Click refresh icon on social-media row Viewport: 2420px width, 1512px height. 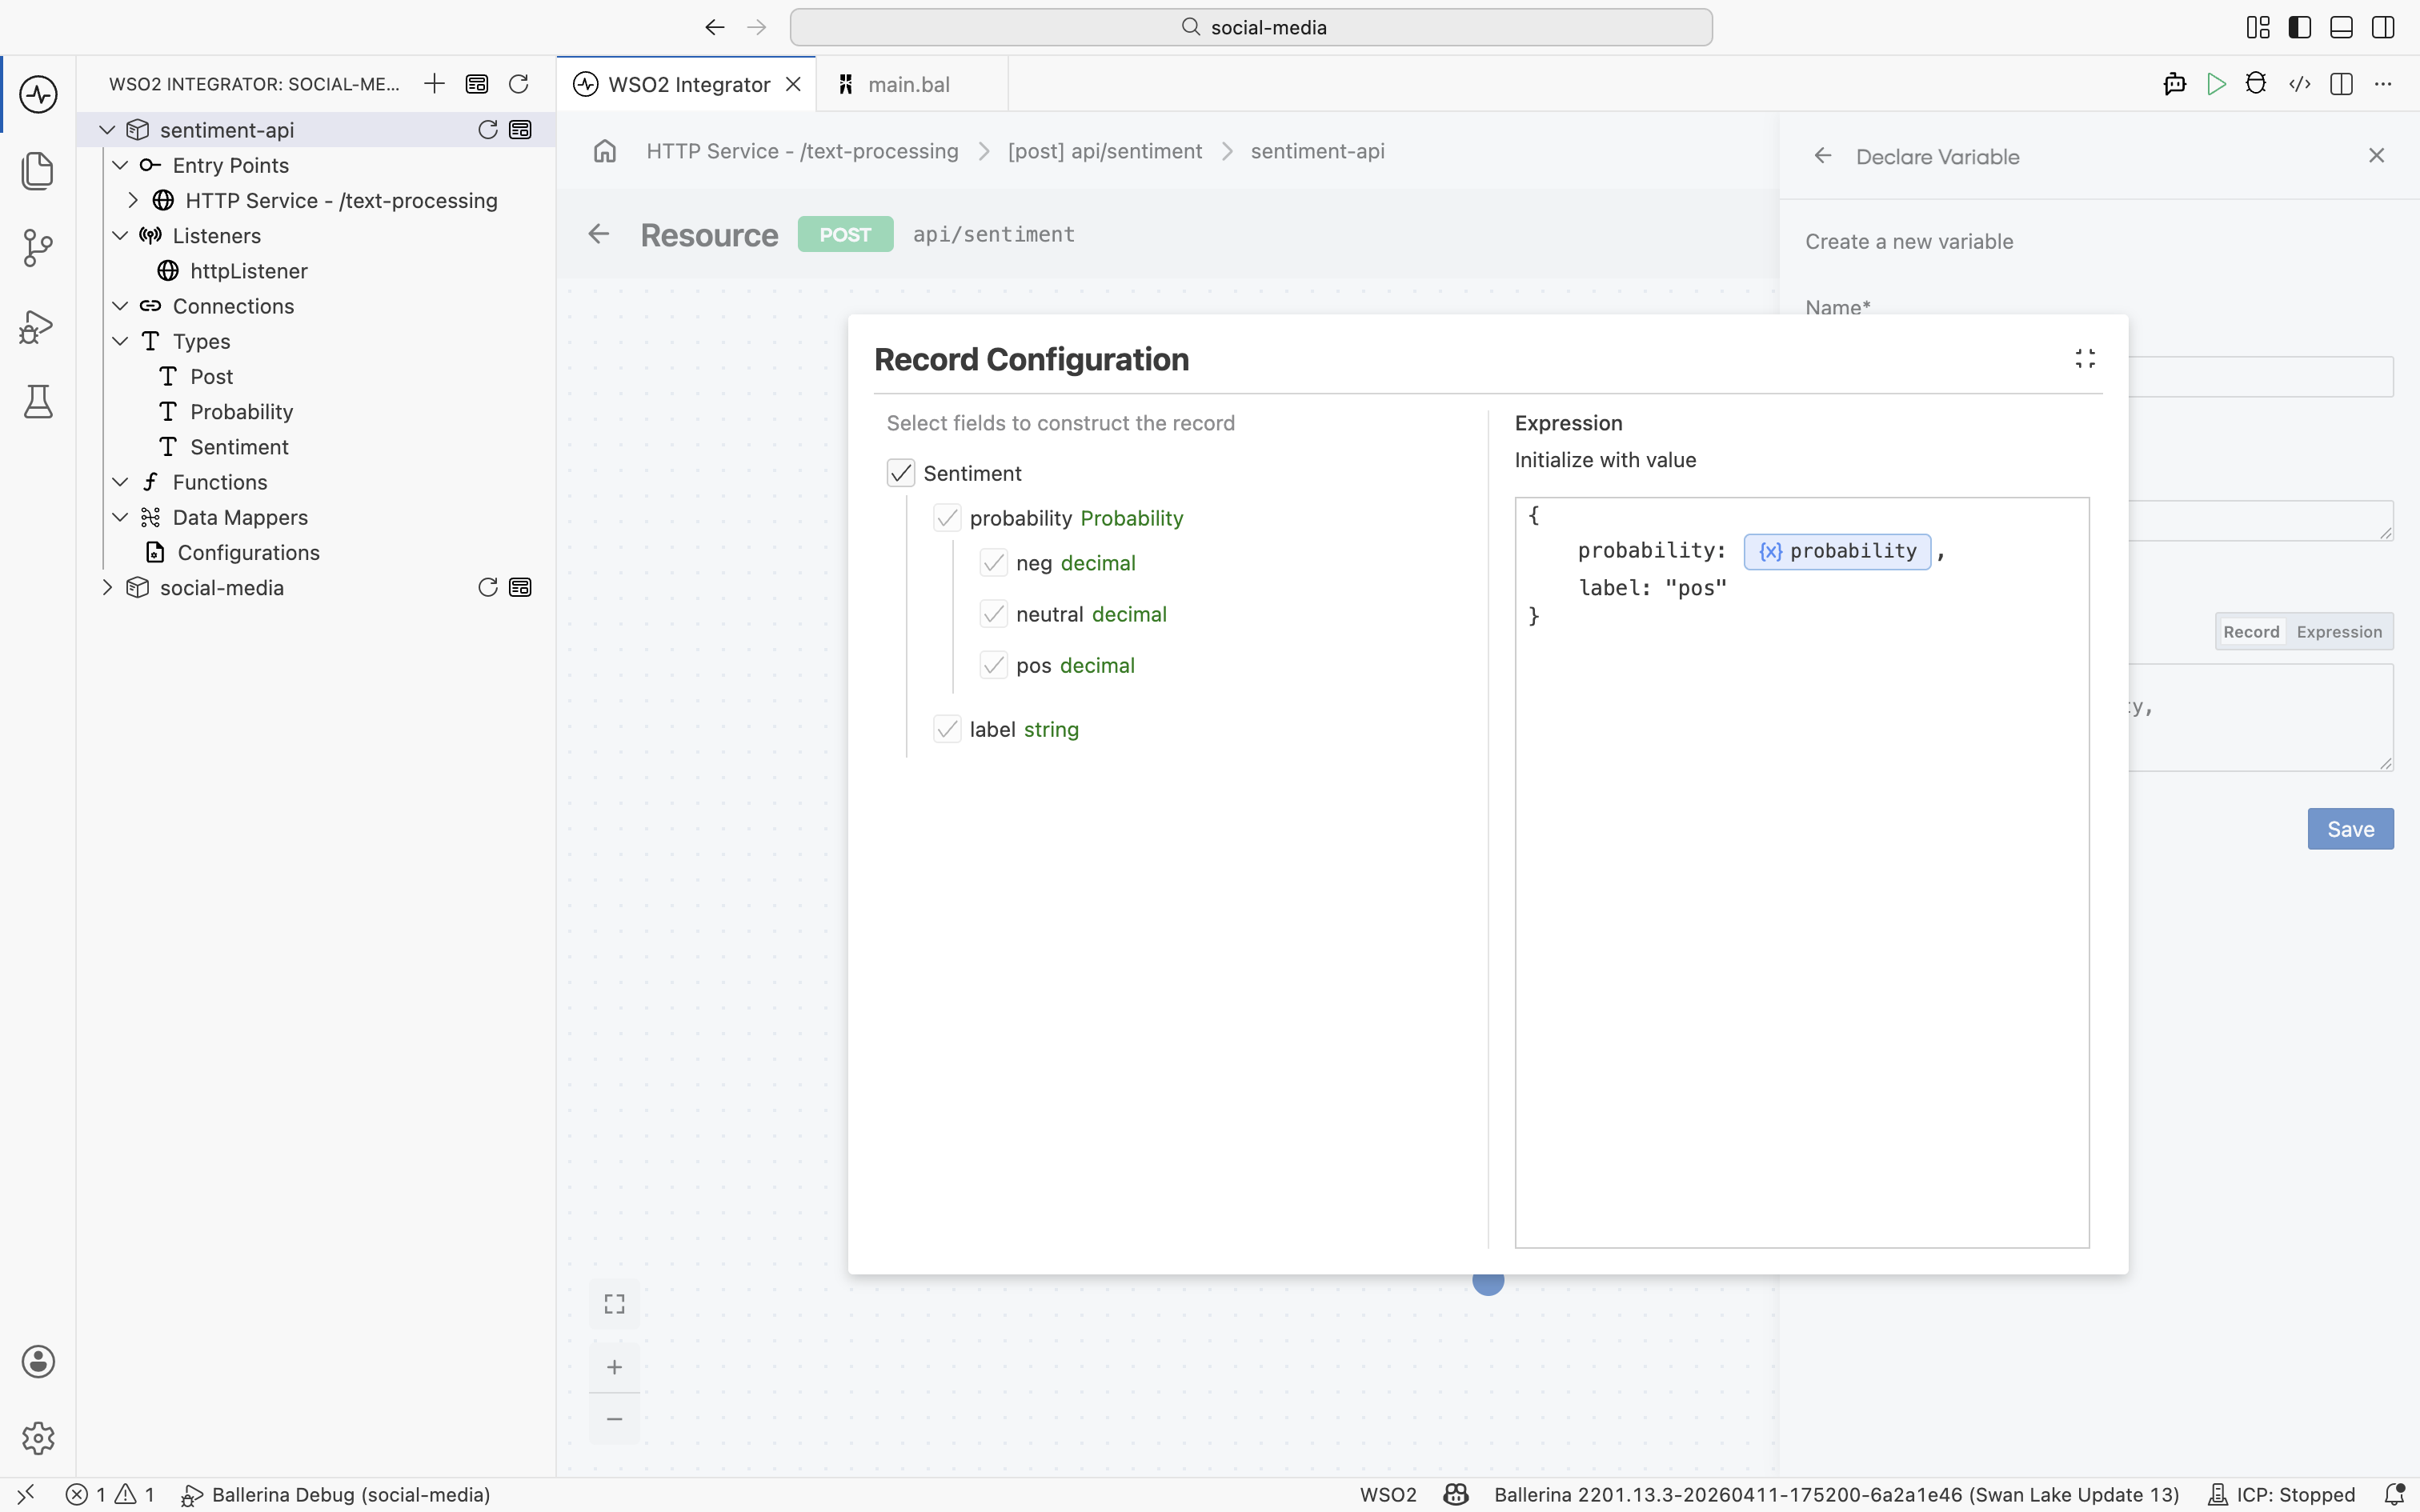pyautogui.click(x=488, y=588)
